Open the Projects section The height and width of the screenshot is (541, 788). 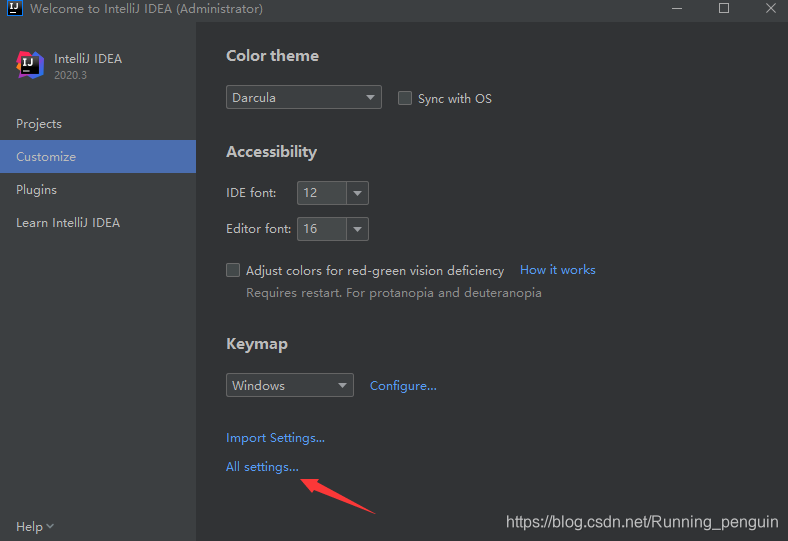(x=98, y=124)
